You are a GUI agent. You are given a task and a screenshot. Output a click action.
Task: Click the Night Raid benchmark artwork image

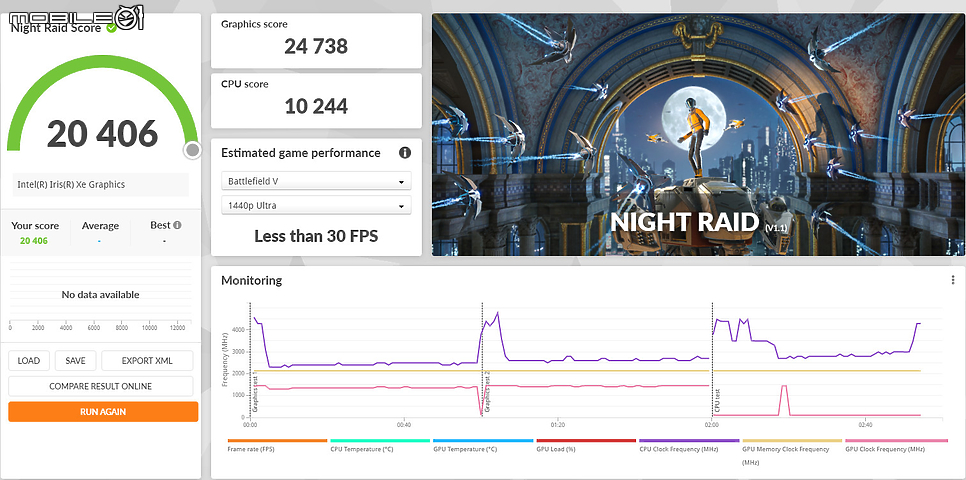click(698, 134)
